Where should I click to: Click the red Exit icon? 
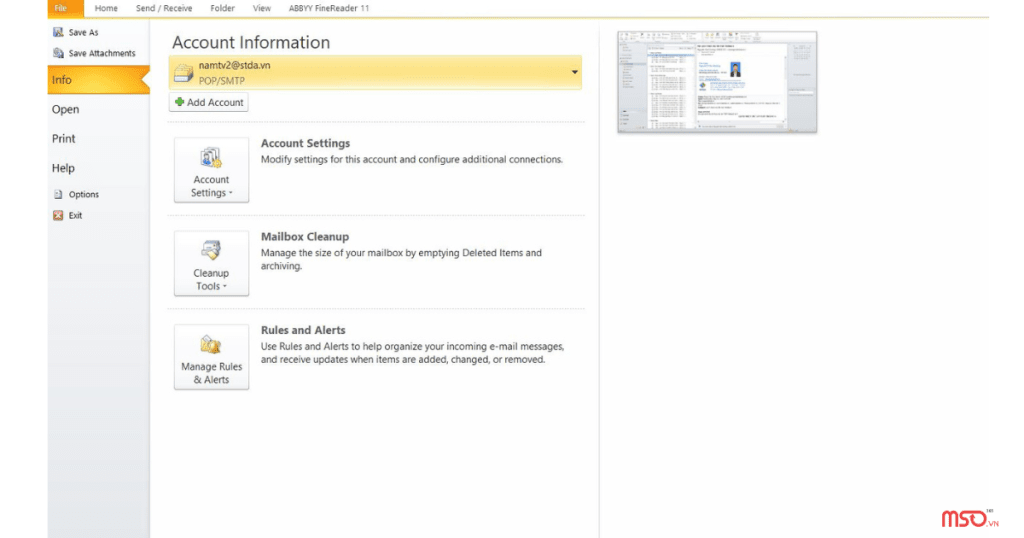pos(58,215)
